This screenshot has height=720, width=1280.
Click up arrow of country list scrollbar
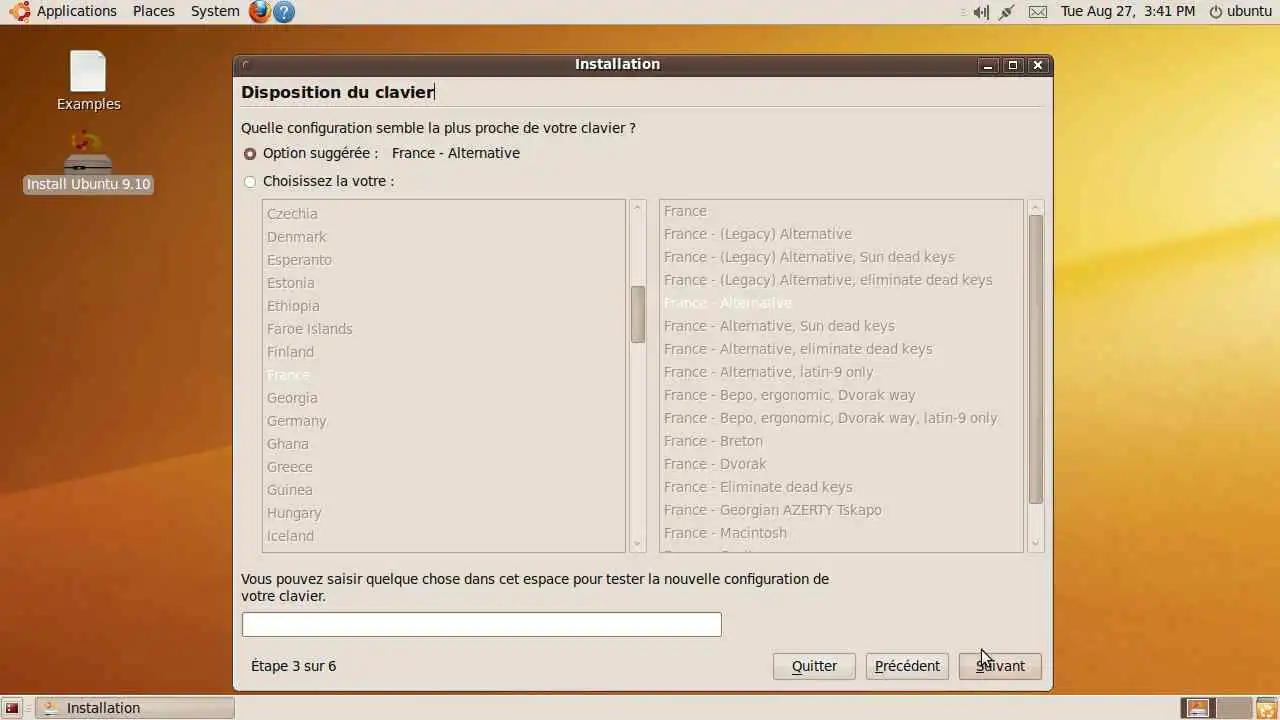(x=638, y=207)
